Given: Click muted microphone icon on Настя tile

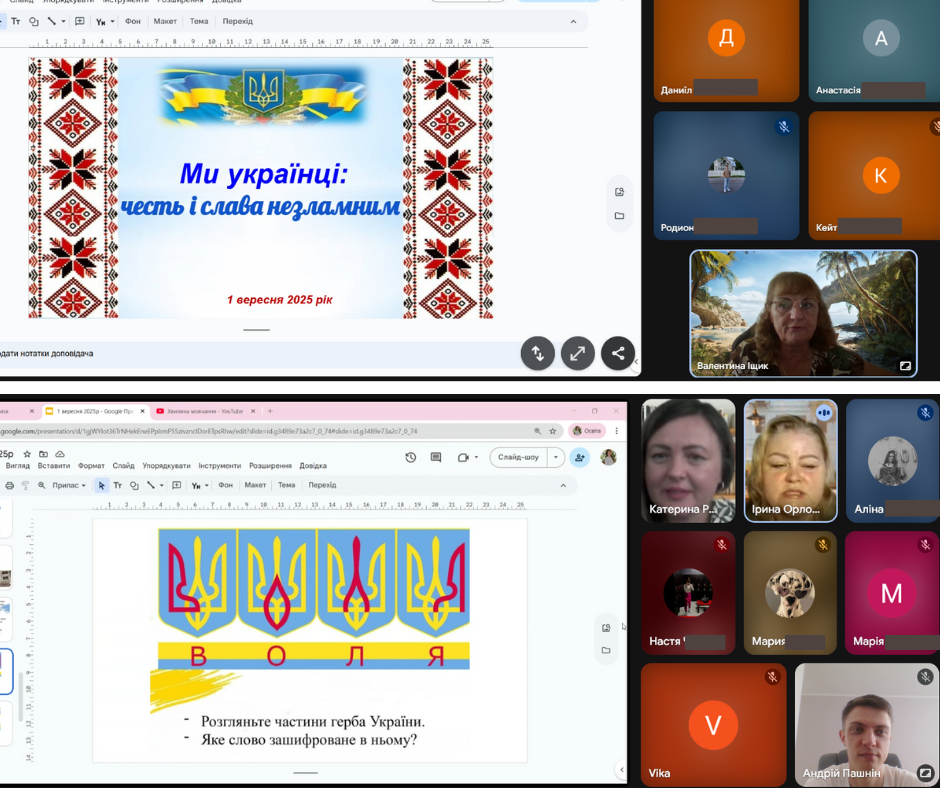Looking at the screenshot, I should [722, 545].
